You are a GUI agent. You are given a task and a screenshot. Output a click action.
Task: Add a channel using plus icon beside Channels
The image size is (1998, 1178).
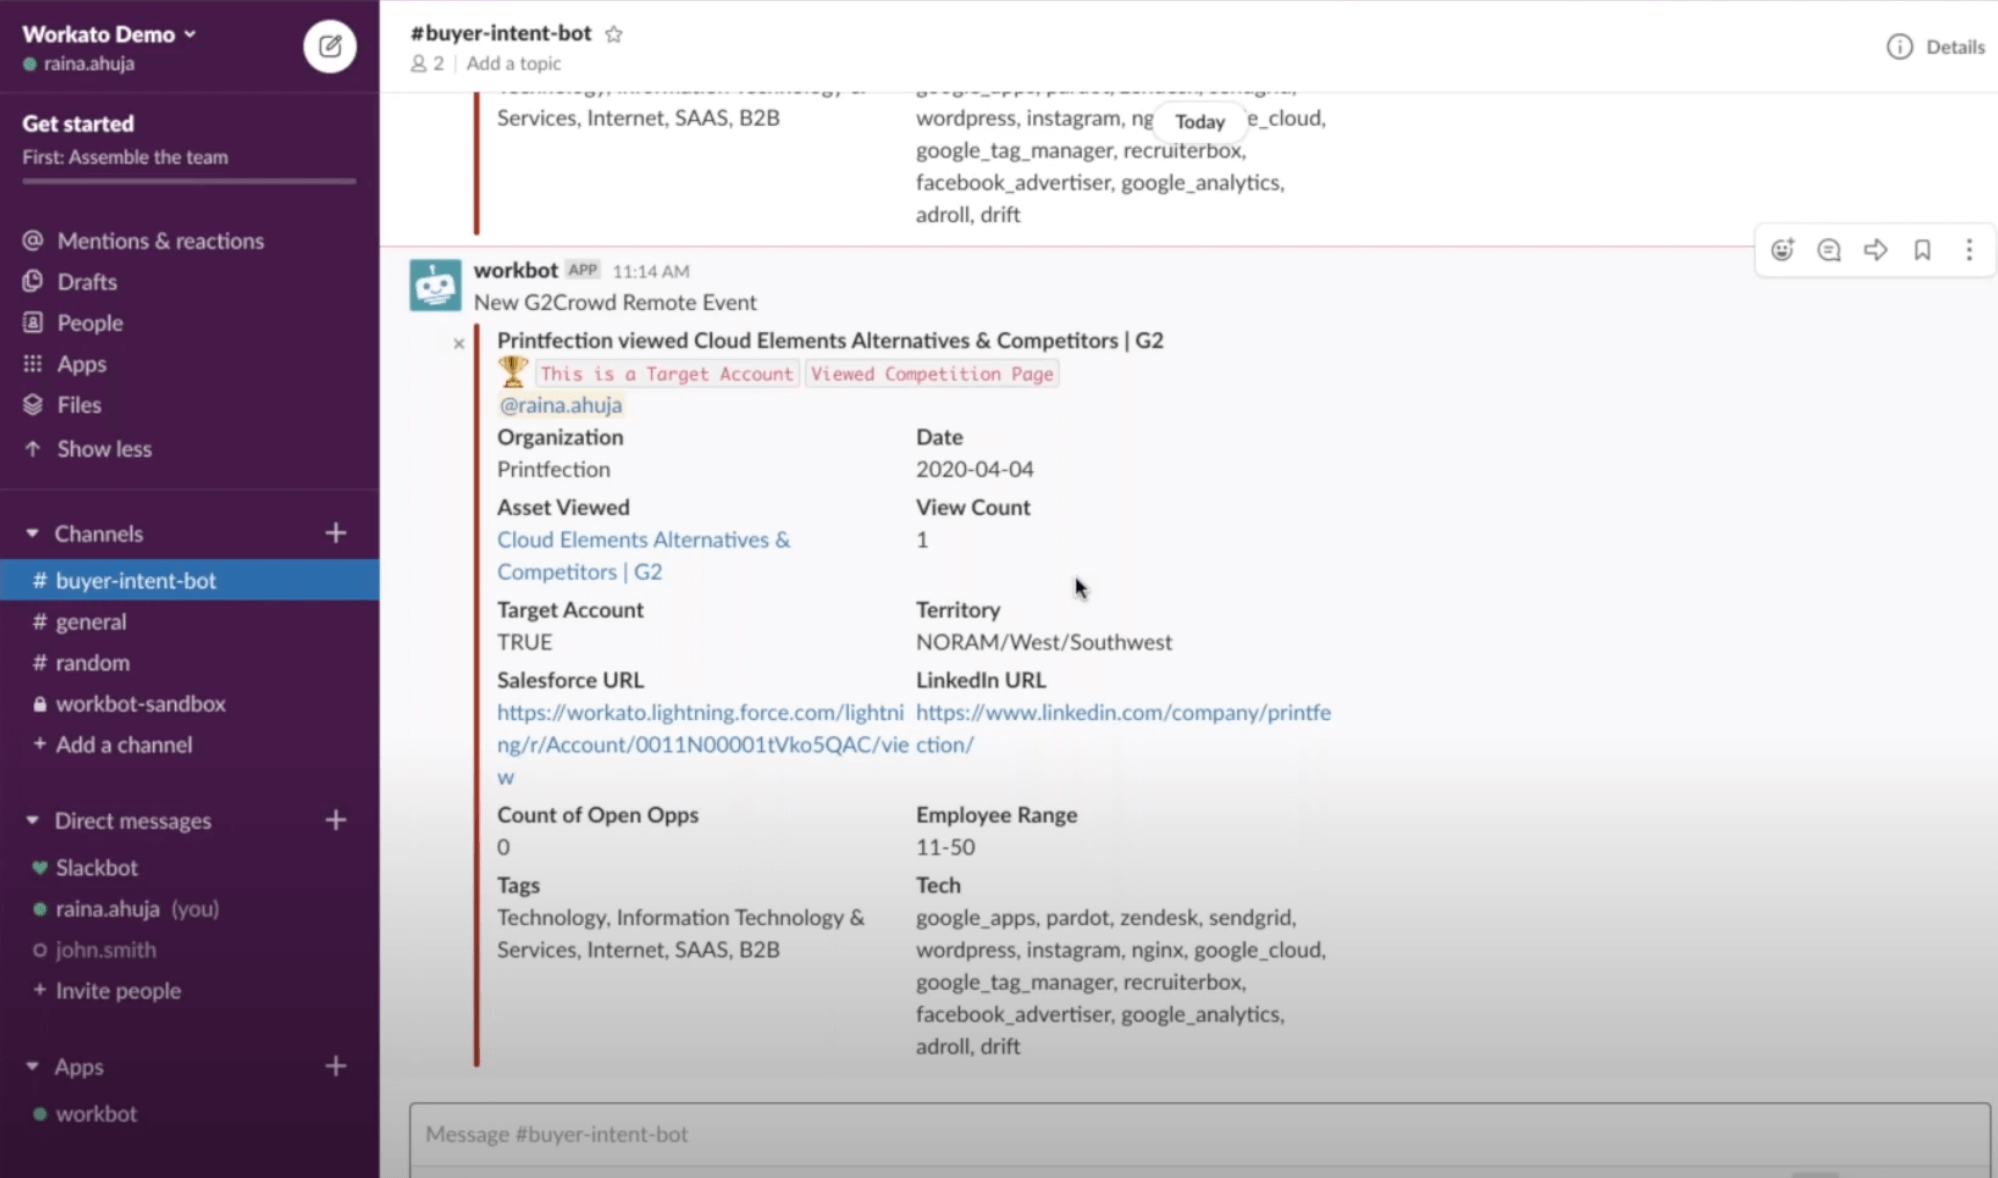336,533
